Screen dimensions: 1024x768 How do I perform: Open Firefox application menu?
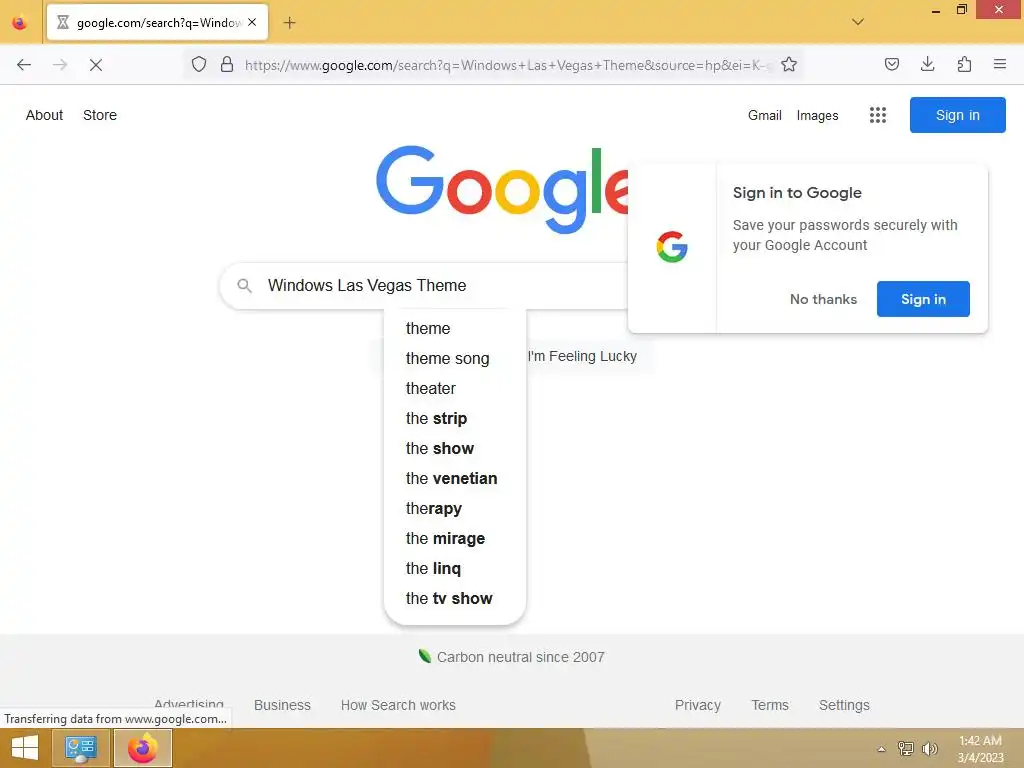pyautogui.click(x=1000, y=64)
